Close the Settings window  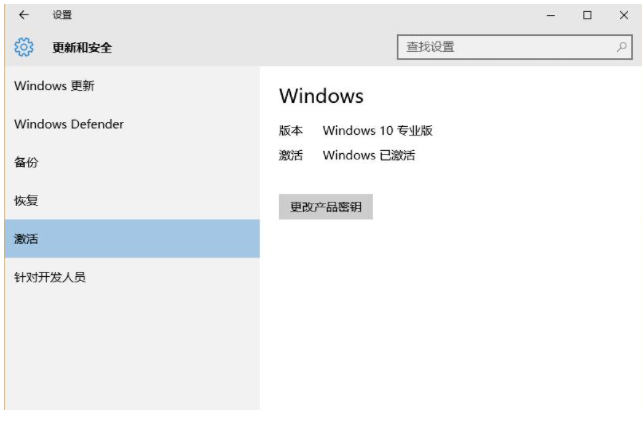point(623,15)
